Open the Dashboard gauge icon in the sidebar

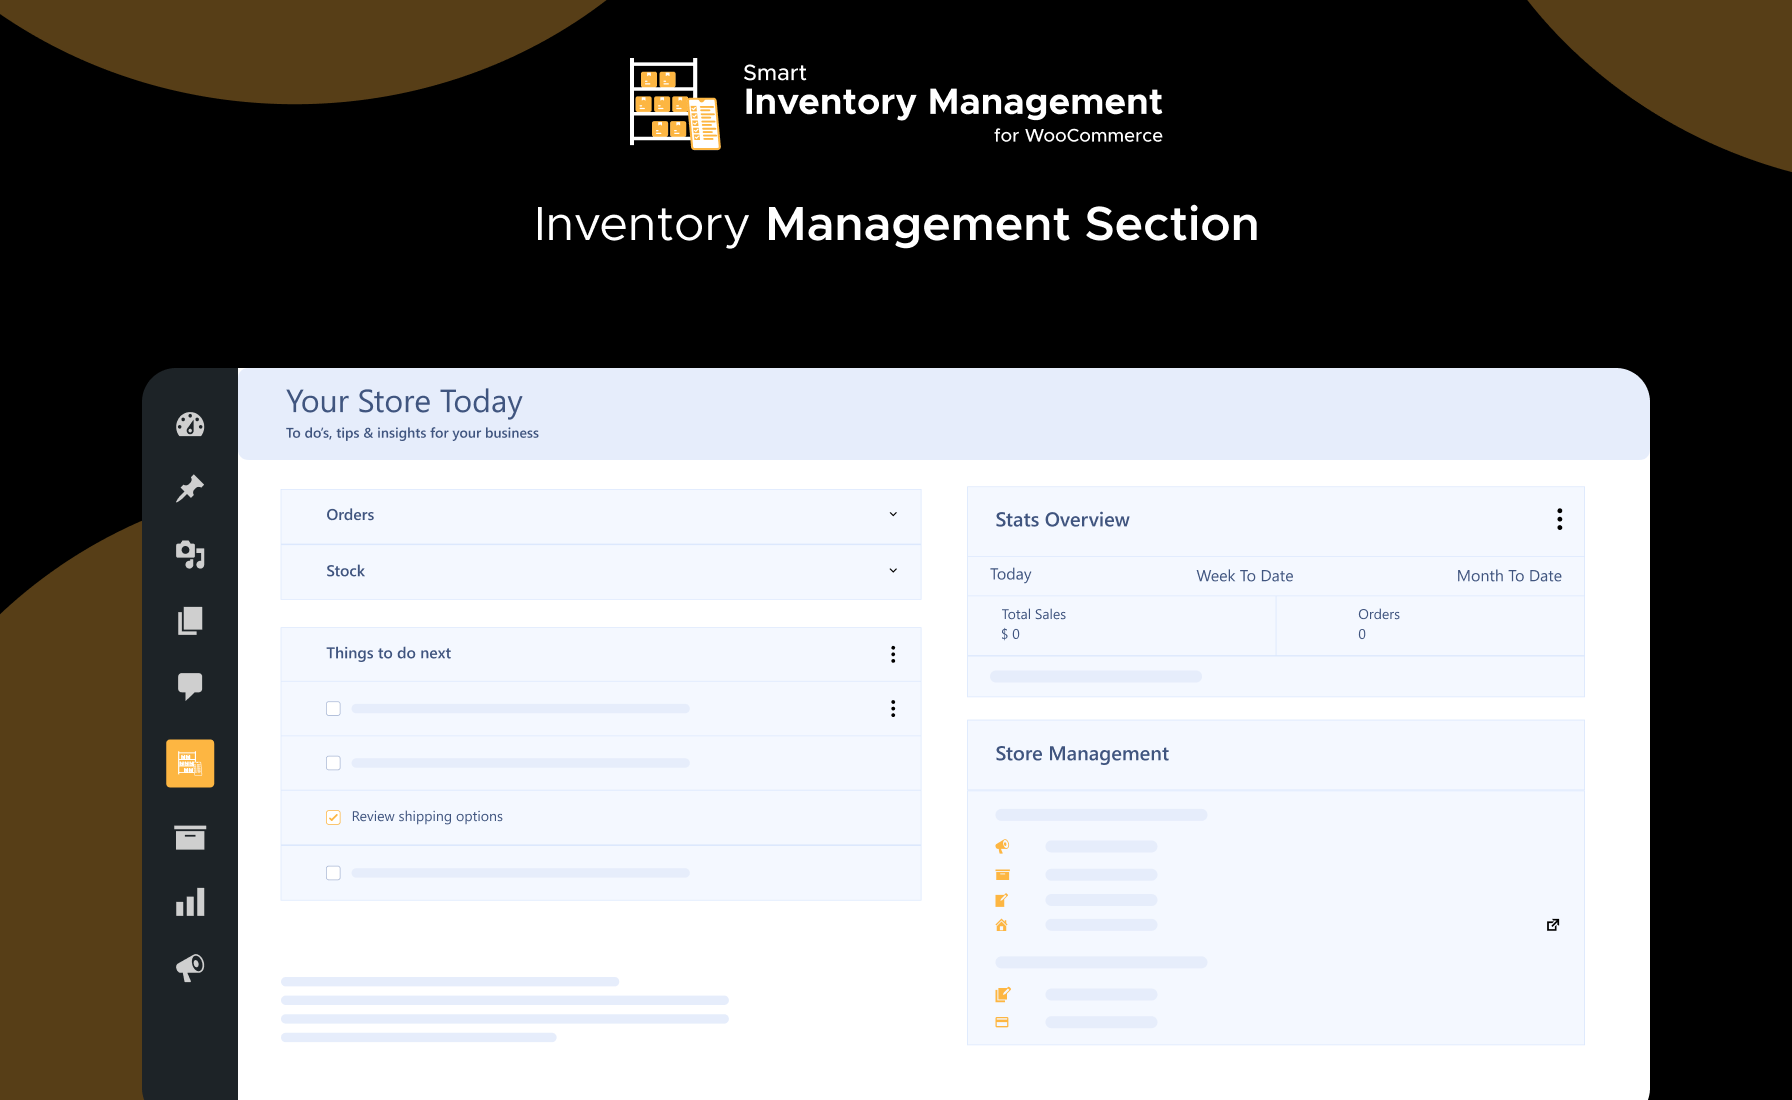[x=190, y=424]
